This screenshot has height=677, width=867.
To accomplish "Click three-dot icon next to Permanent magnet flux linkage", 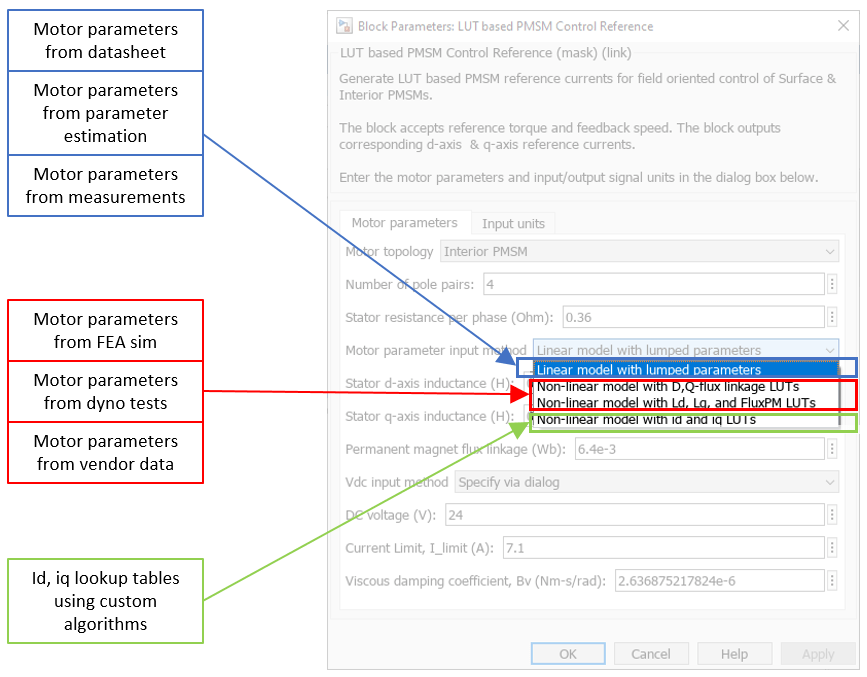I will click(x=832, y=449).
